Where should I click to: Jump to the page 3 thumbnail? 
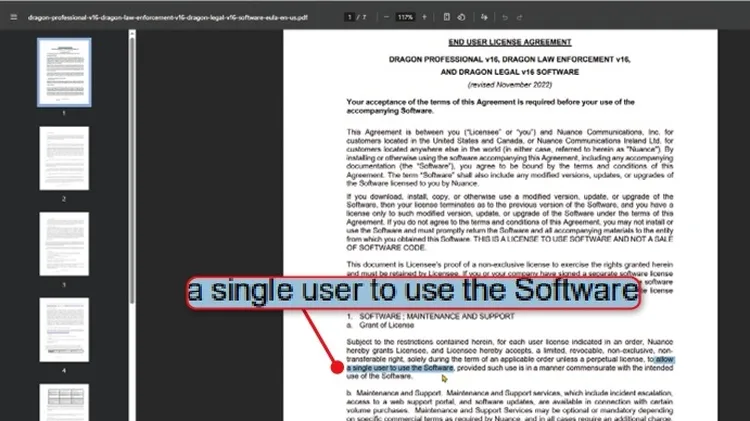coord(64,243)
